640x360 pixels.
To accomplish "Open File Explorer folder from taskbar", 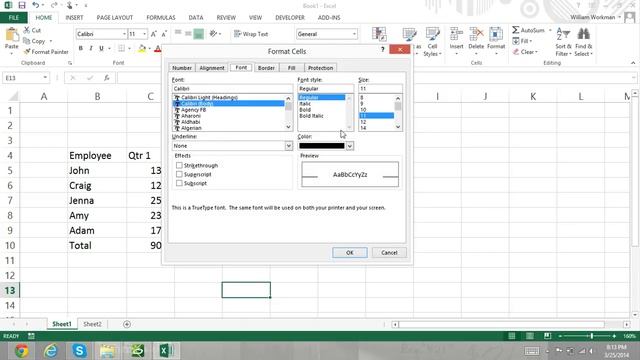I will 108,351.
